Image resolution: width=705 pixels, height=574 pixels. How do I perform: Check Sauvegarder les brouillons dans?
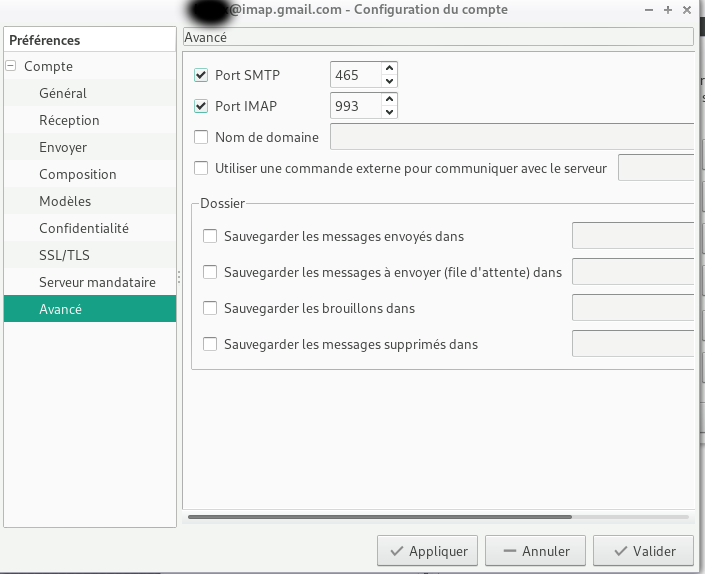point(210,308)
